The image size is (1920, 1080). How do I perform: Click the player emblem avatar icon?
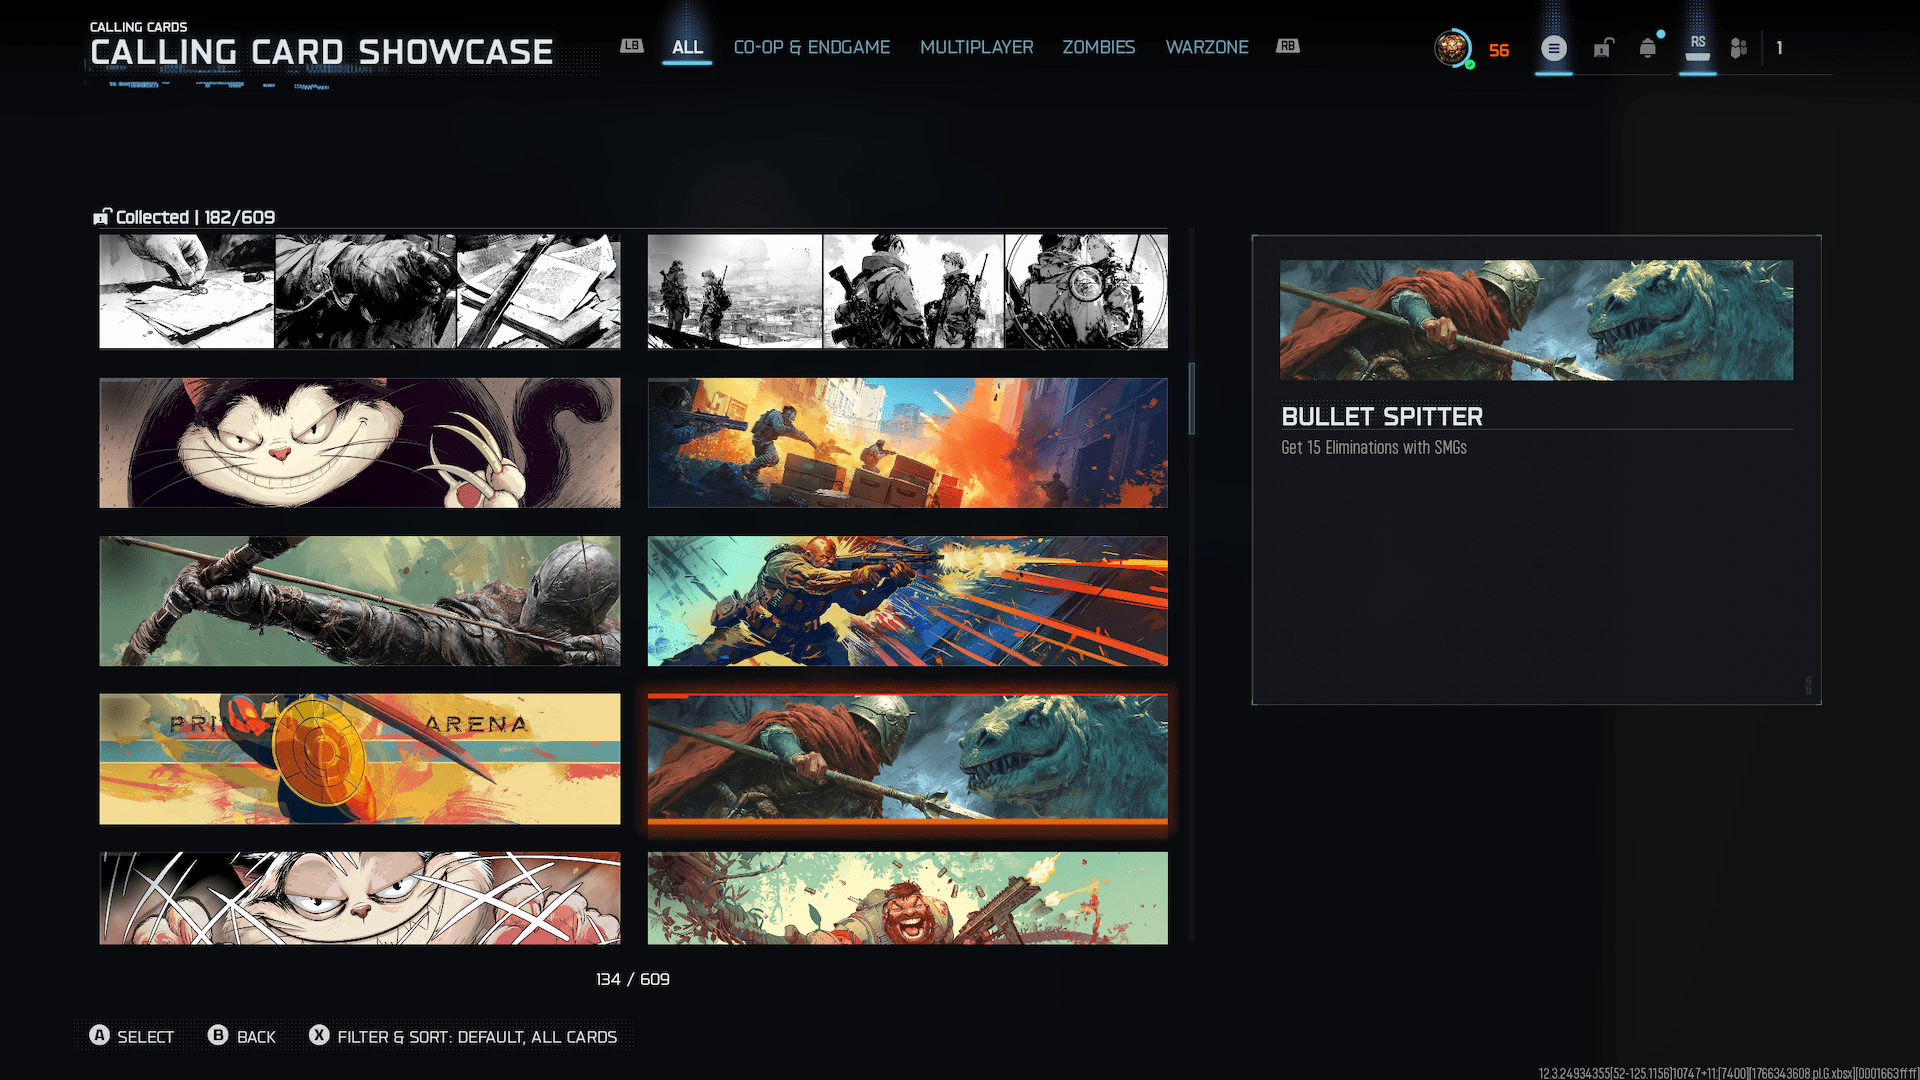(x=1452, y=48)
